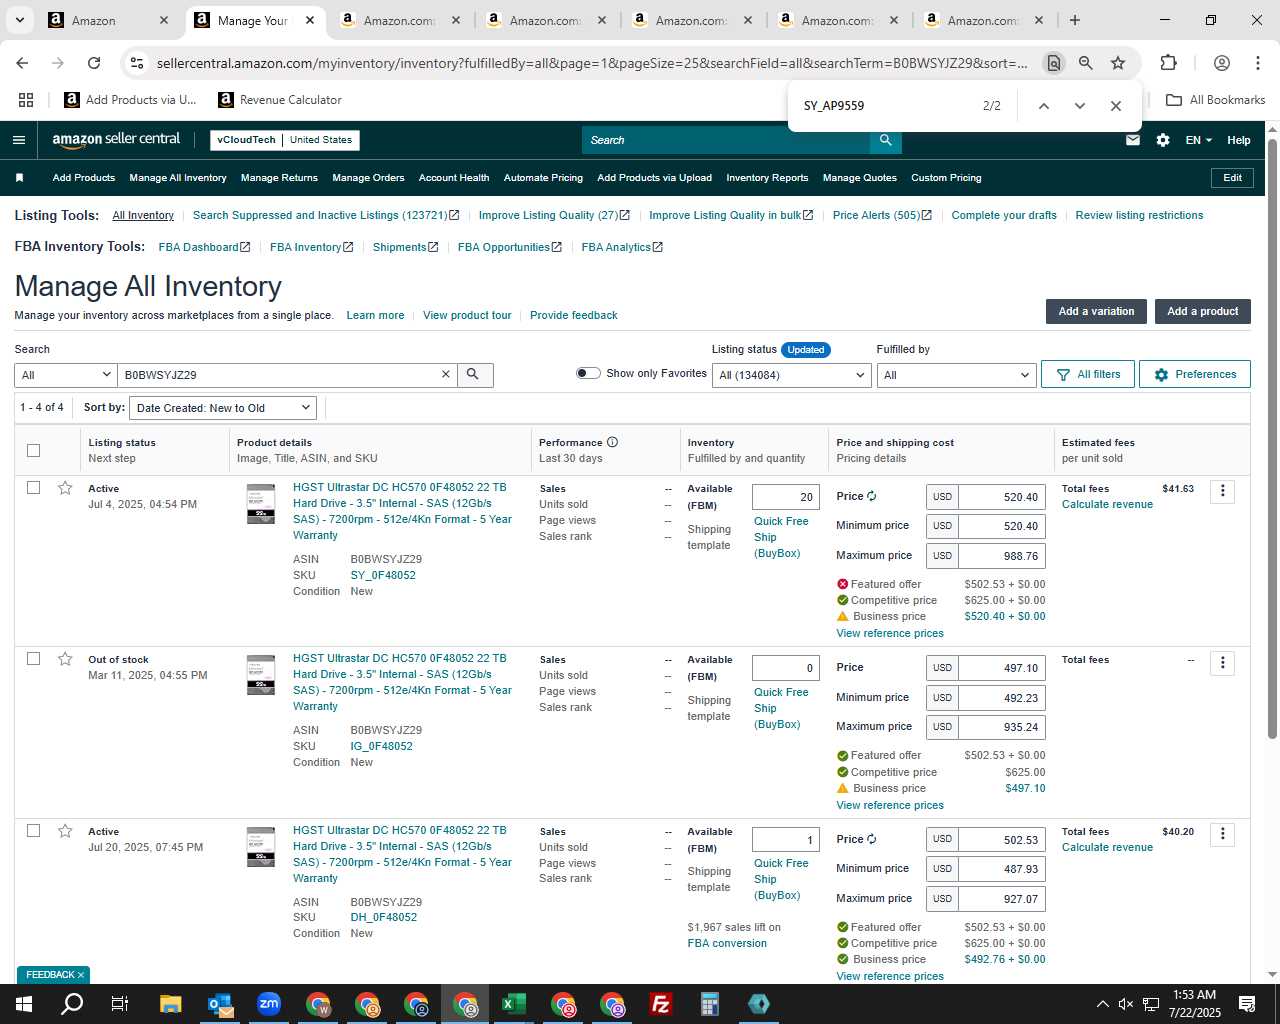Viewport: 1280px width, 1024px height.
Task: Open the Fulfilled by dropdown
Action: (x=955, y=375)
